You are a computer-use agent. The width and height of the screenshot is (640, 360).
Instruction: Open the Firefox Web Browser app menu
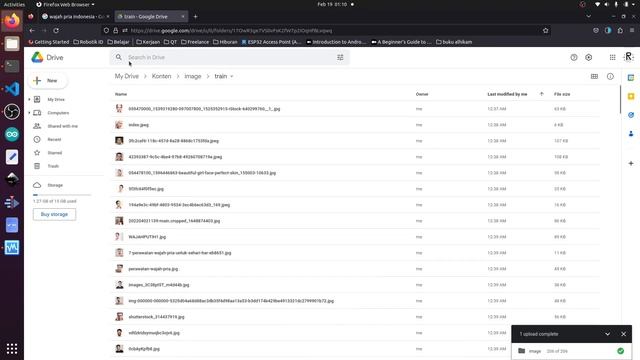click(65, 4)
